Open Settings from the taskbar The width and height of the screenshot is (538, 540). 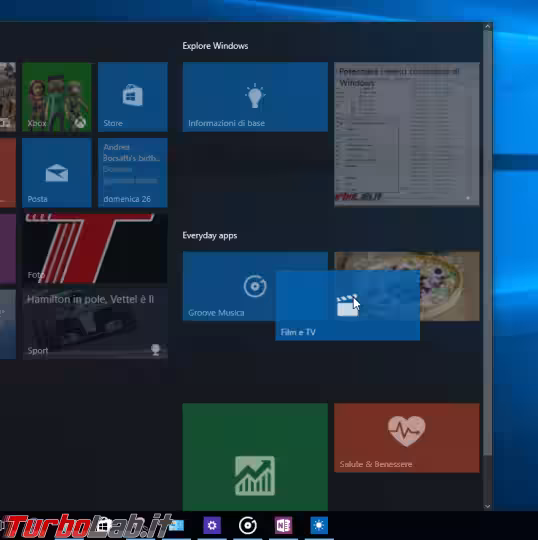pyautogui.click(x=212, y=525)
